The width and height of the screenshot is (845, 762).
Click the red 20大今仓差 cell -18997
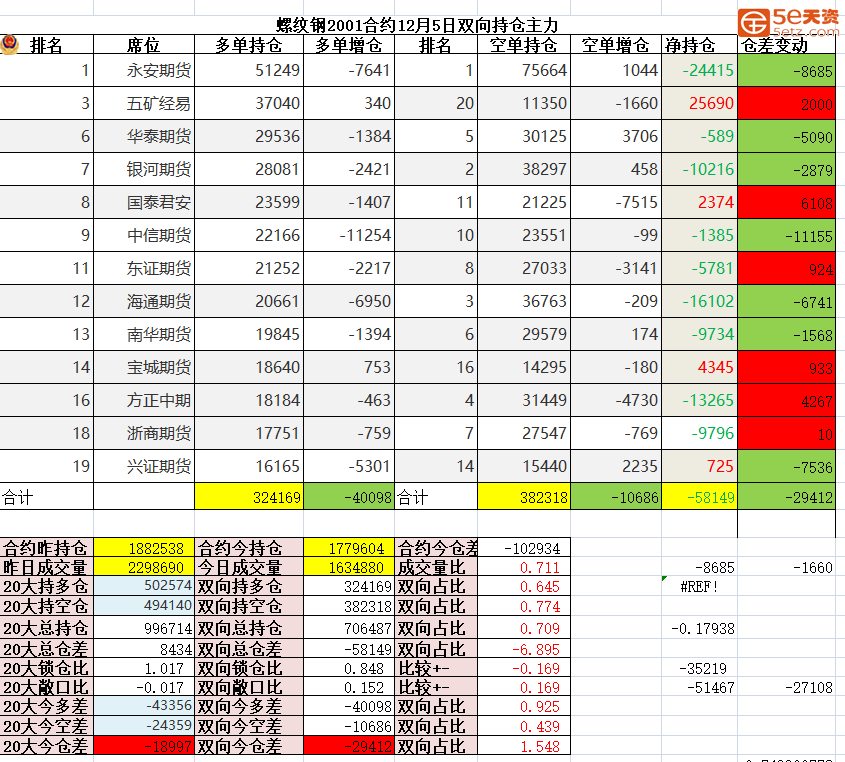click(x=144, y=746)
